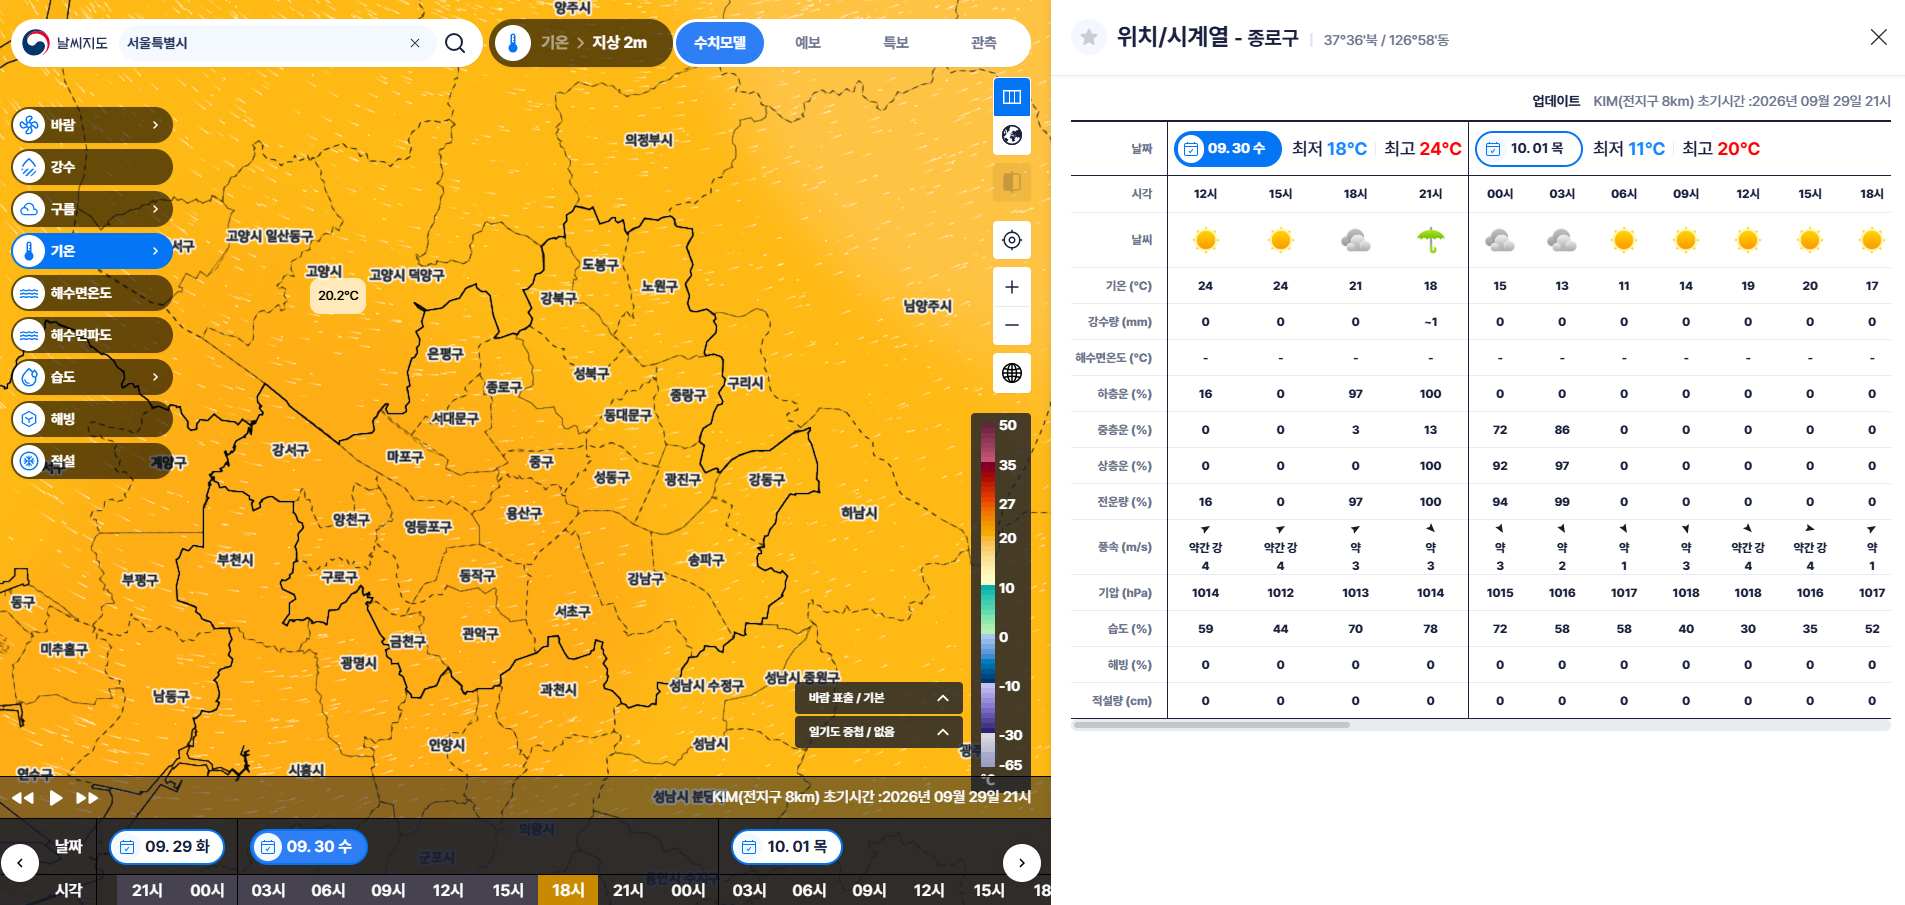
Task: Select the 습도 (humidity) layer icon
Action: pos(30,377)
